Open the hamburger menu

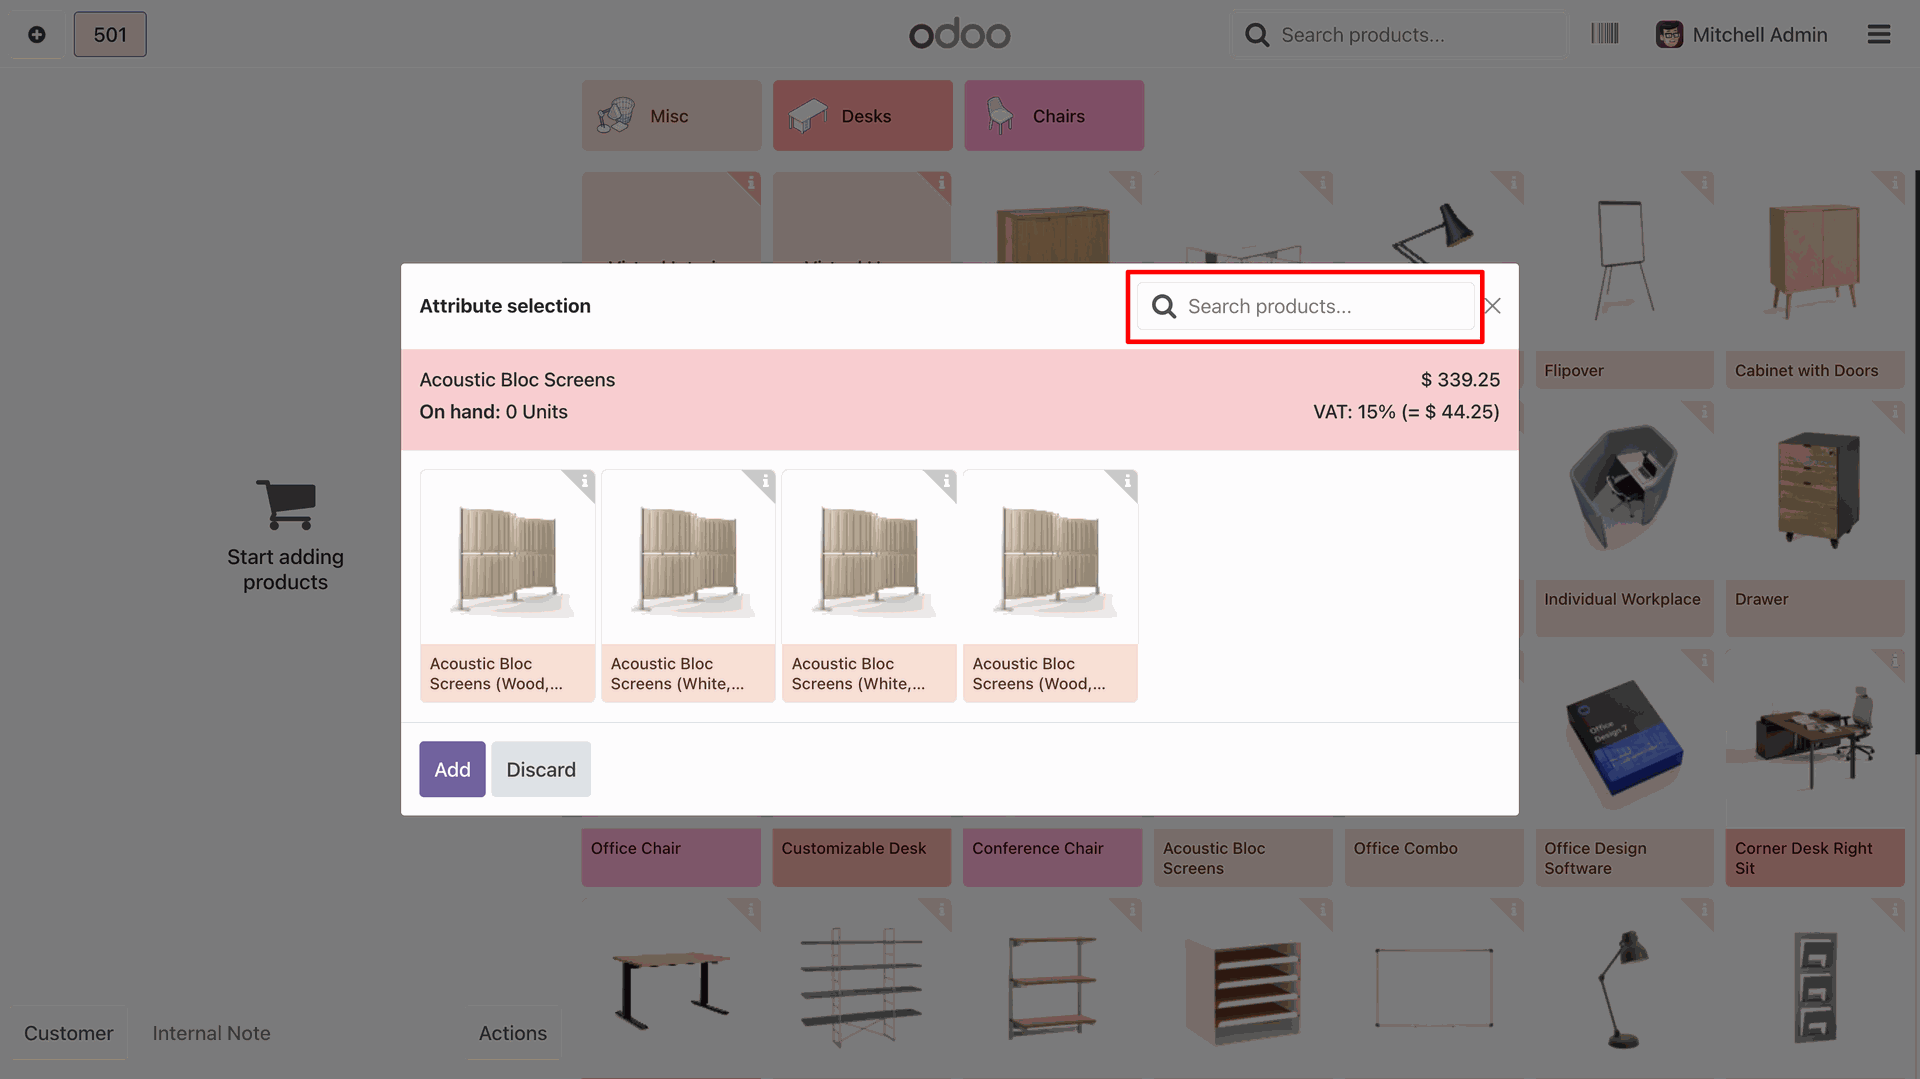[1879, 35]
